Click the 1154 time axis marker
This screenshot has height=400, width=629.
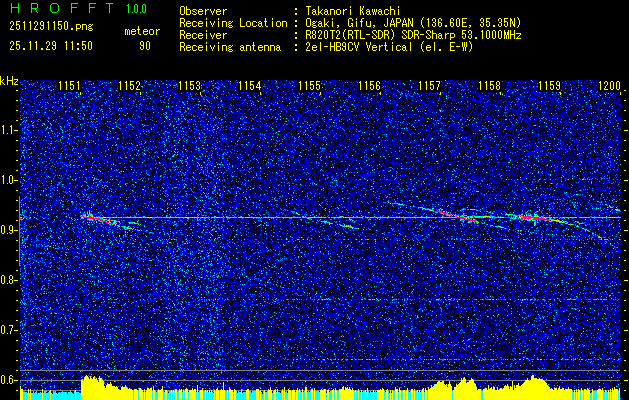[250, 86]
